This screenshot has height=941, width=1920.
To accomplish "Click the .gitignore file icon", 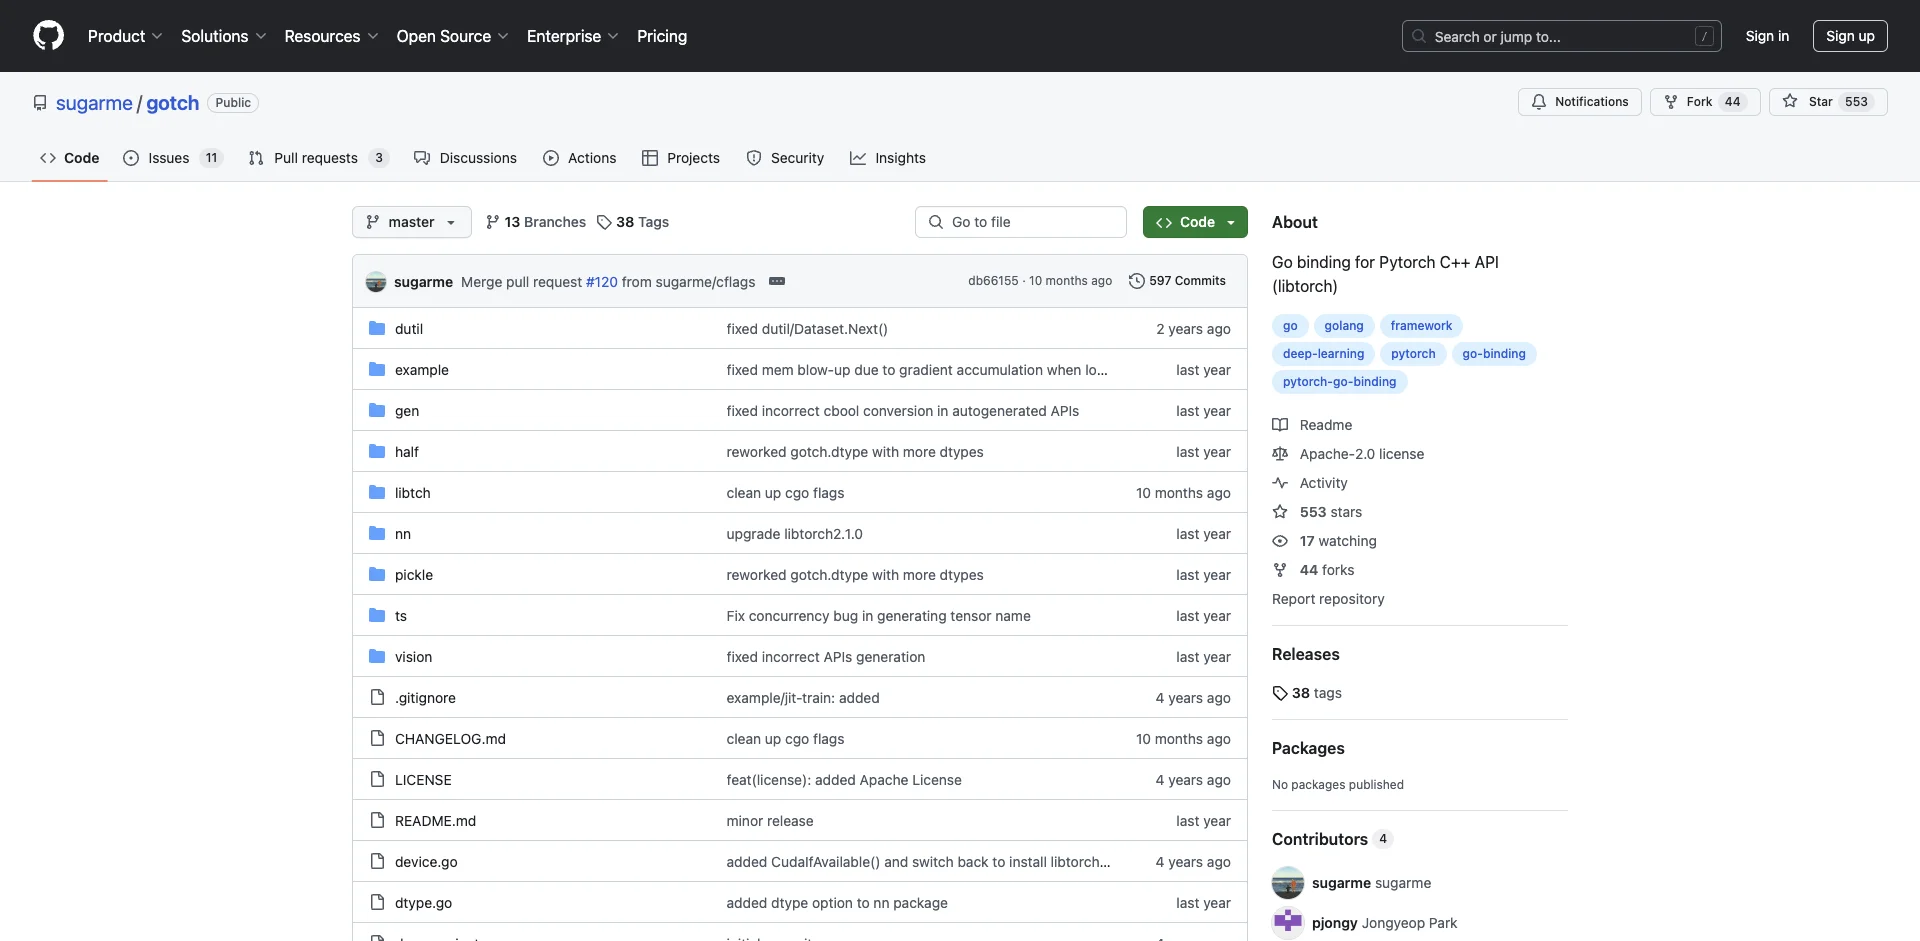I will click(x=377, y=697).
